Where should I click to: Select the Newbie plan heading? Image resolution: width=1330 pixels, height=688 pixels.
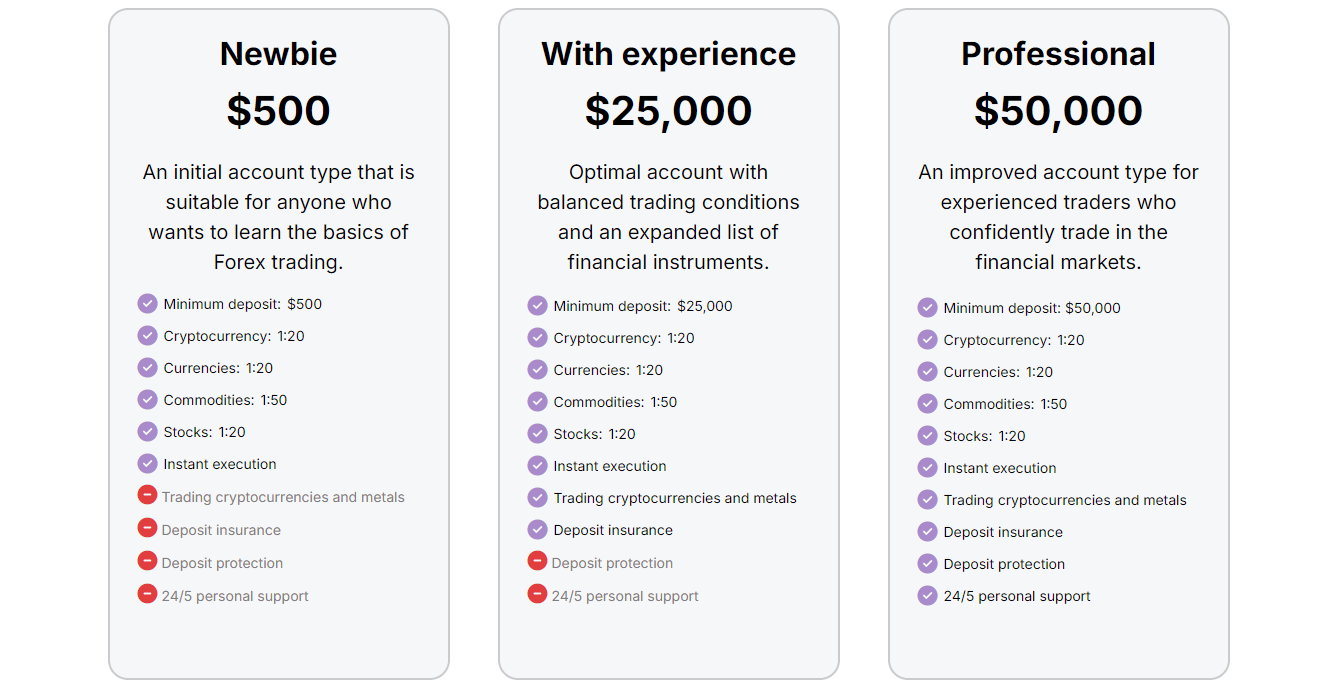[279, 54]
